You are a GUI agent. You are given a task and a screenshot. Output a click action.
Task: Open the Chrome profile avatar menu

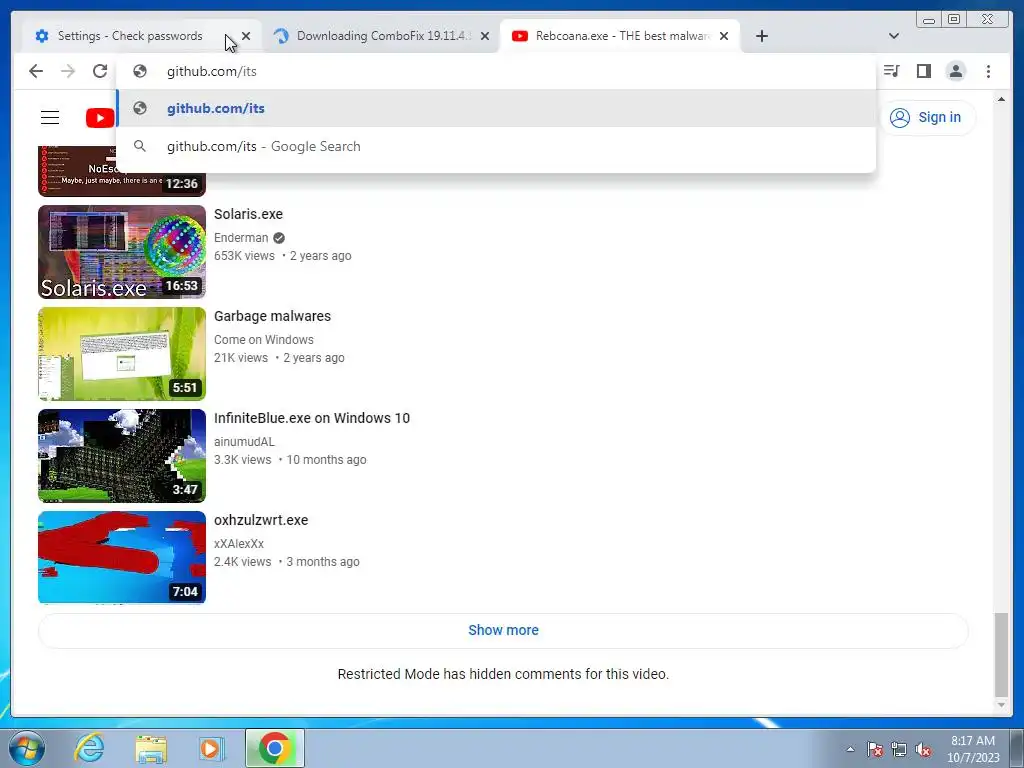[x=956, y=71]
